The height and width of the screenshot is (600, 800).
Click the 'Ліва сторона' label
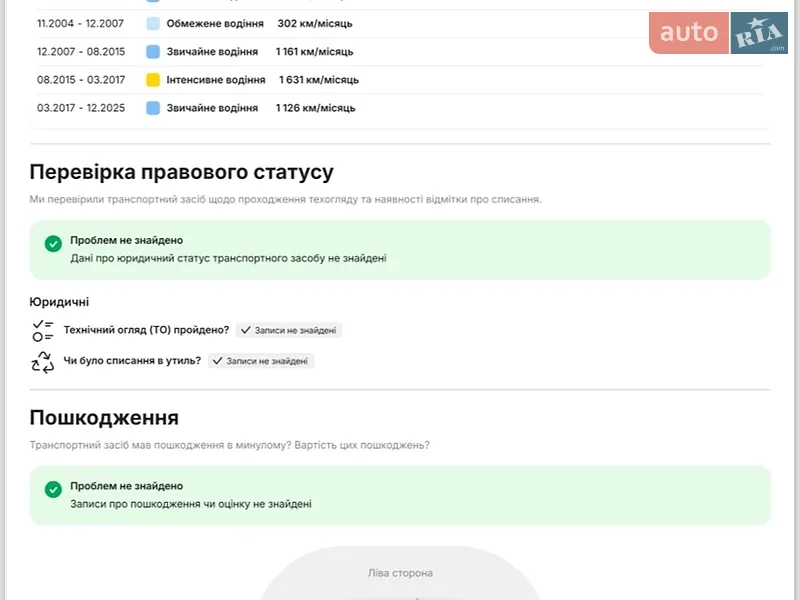(x=401, y=573)
